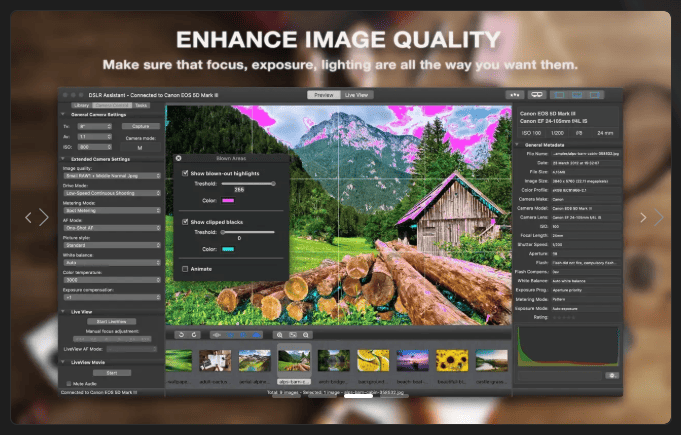This screenshot has height=435, width=681.
Task: Open the White balance dropdown
Action: click(112, 262)
